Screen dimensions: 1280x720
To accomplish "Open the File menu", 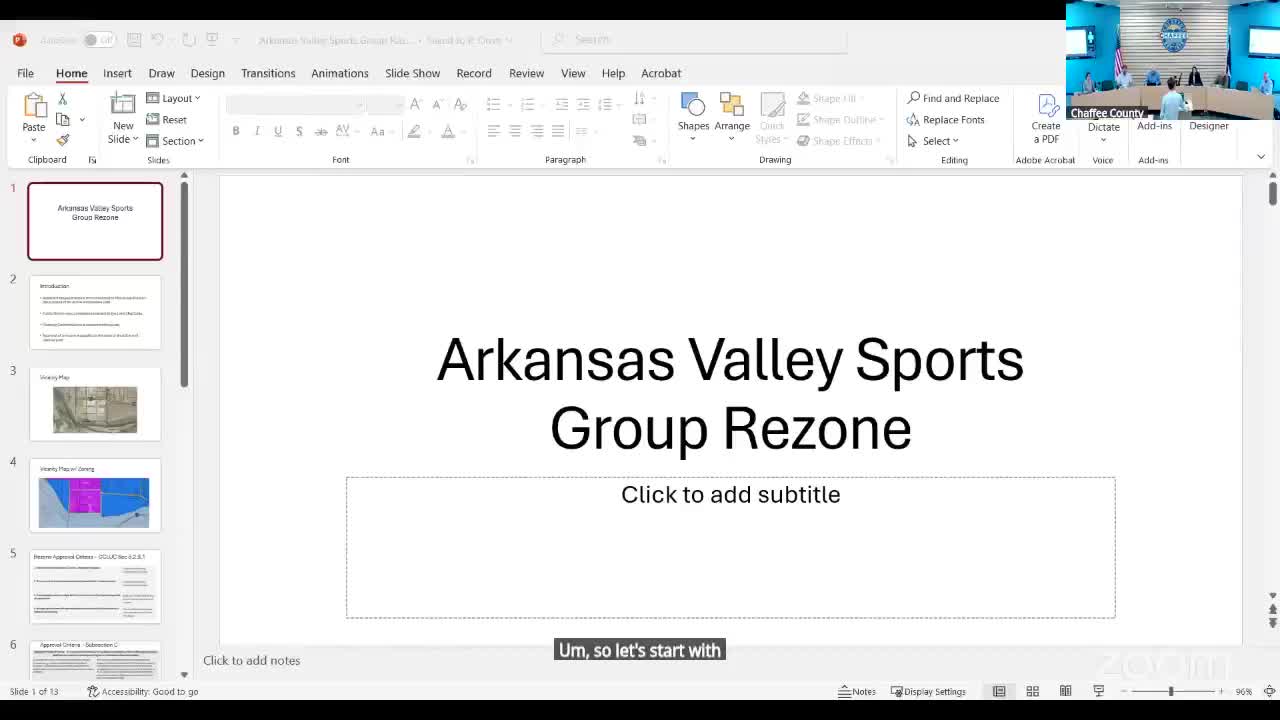I will [25, 73].
